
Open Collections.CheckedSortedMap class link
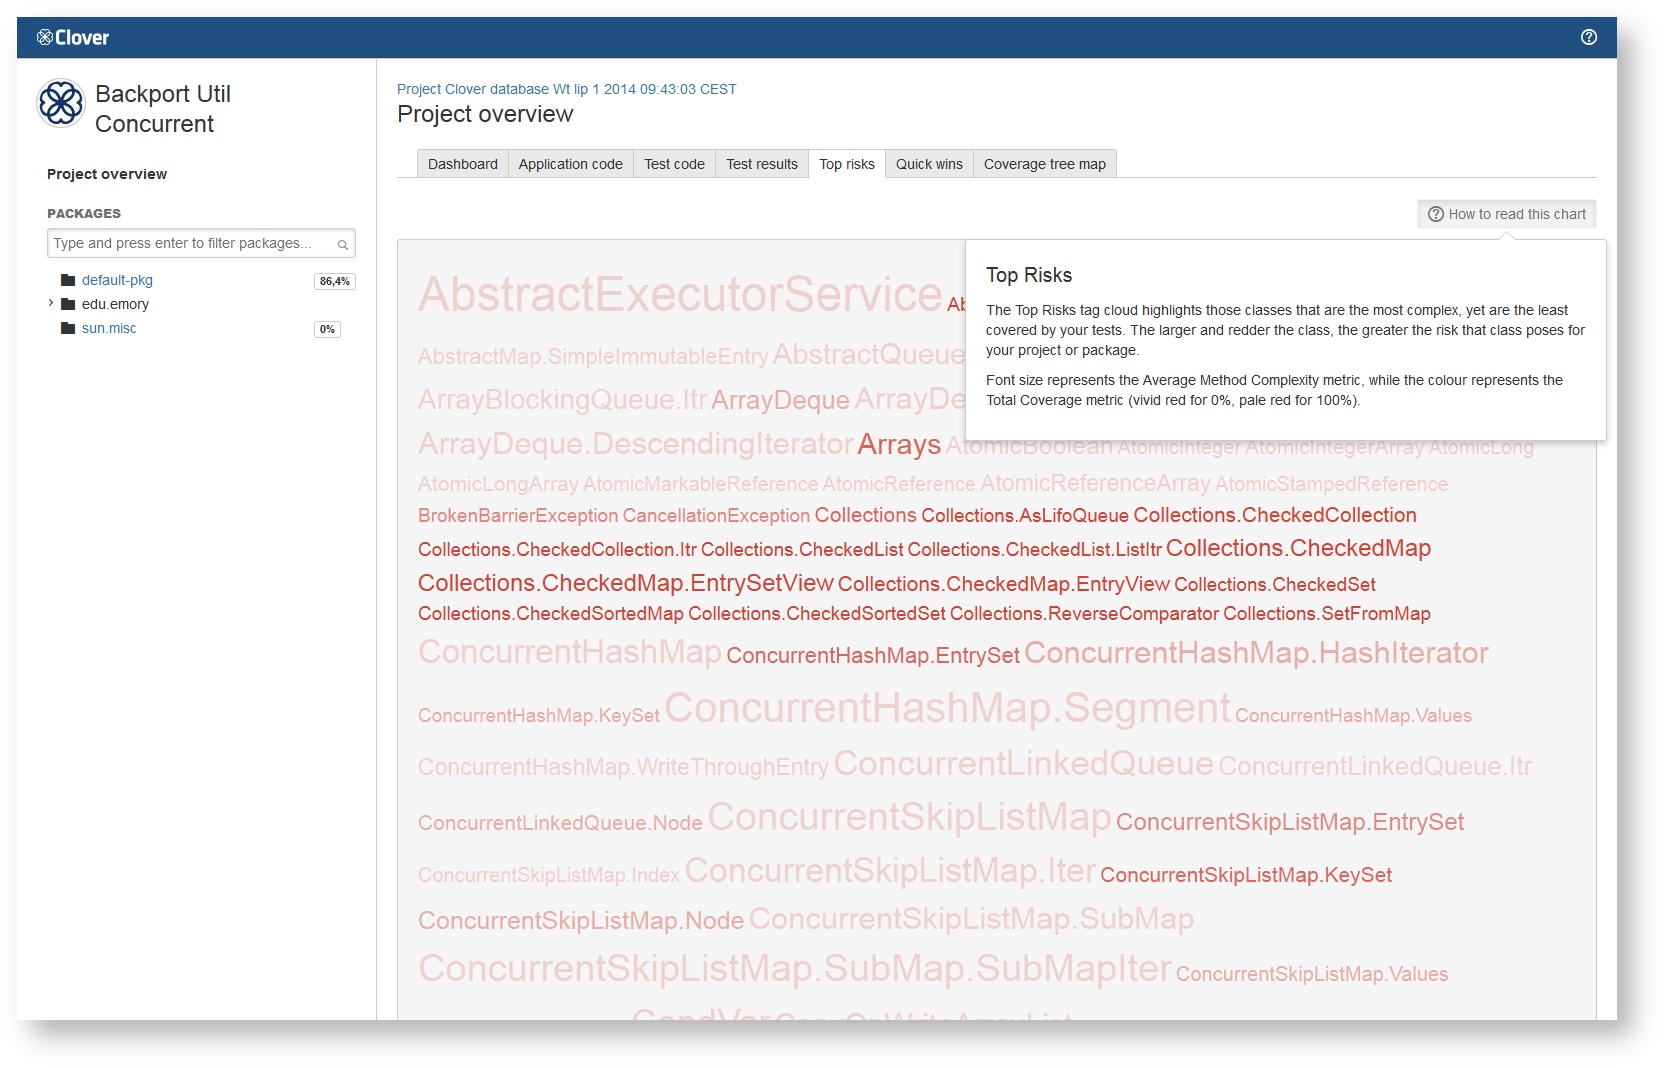551,614
